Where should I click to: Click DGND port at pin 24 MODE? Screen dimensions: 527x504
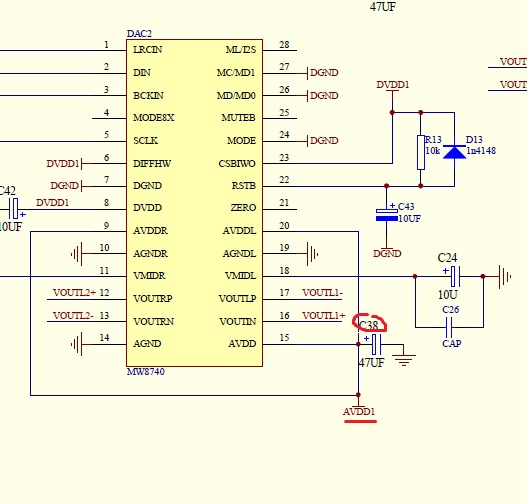click(x=323, y=140)
